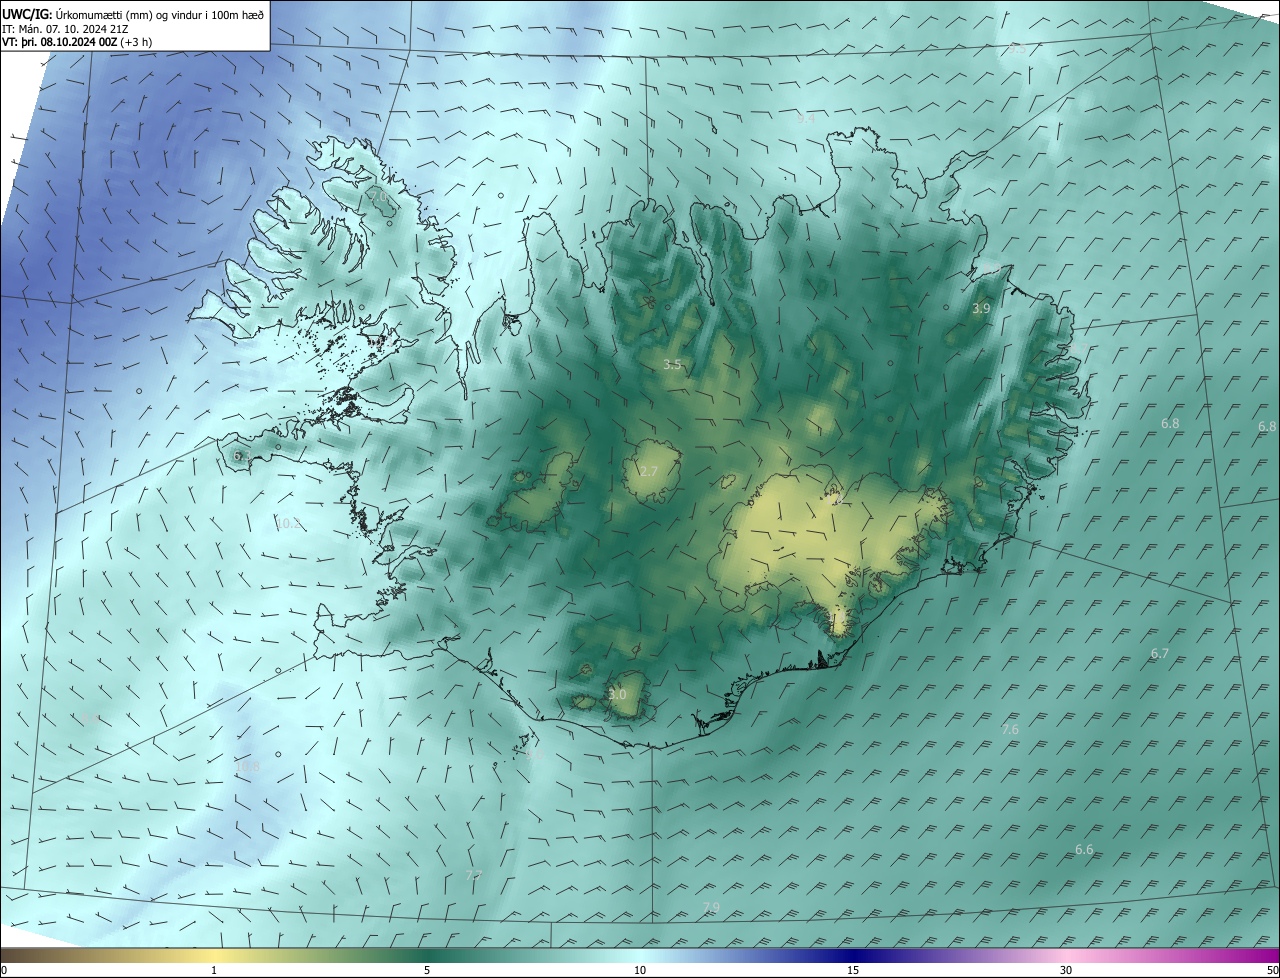Image resolution: width=1280 pixels, height=978 pixels.
Task: Click the '10' tick on the color scale
Action: [x=640, y=970]
